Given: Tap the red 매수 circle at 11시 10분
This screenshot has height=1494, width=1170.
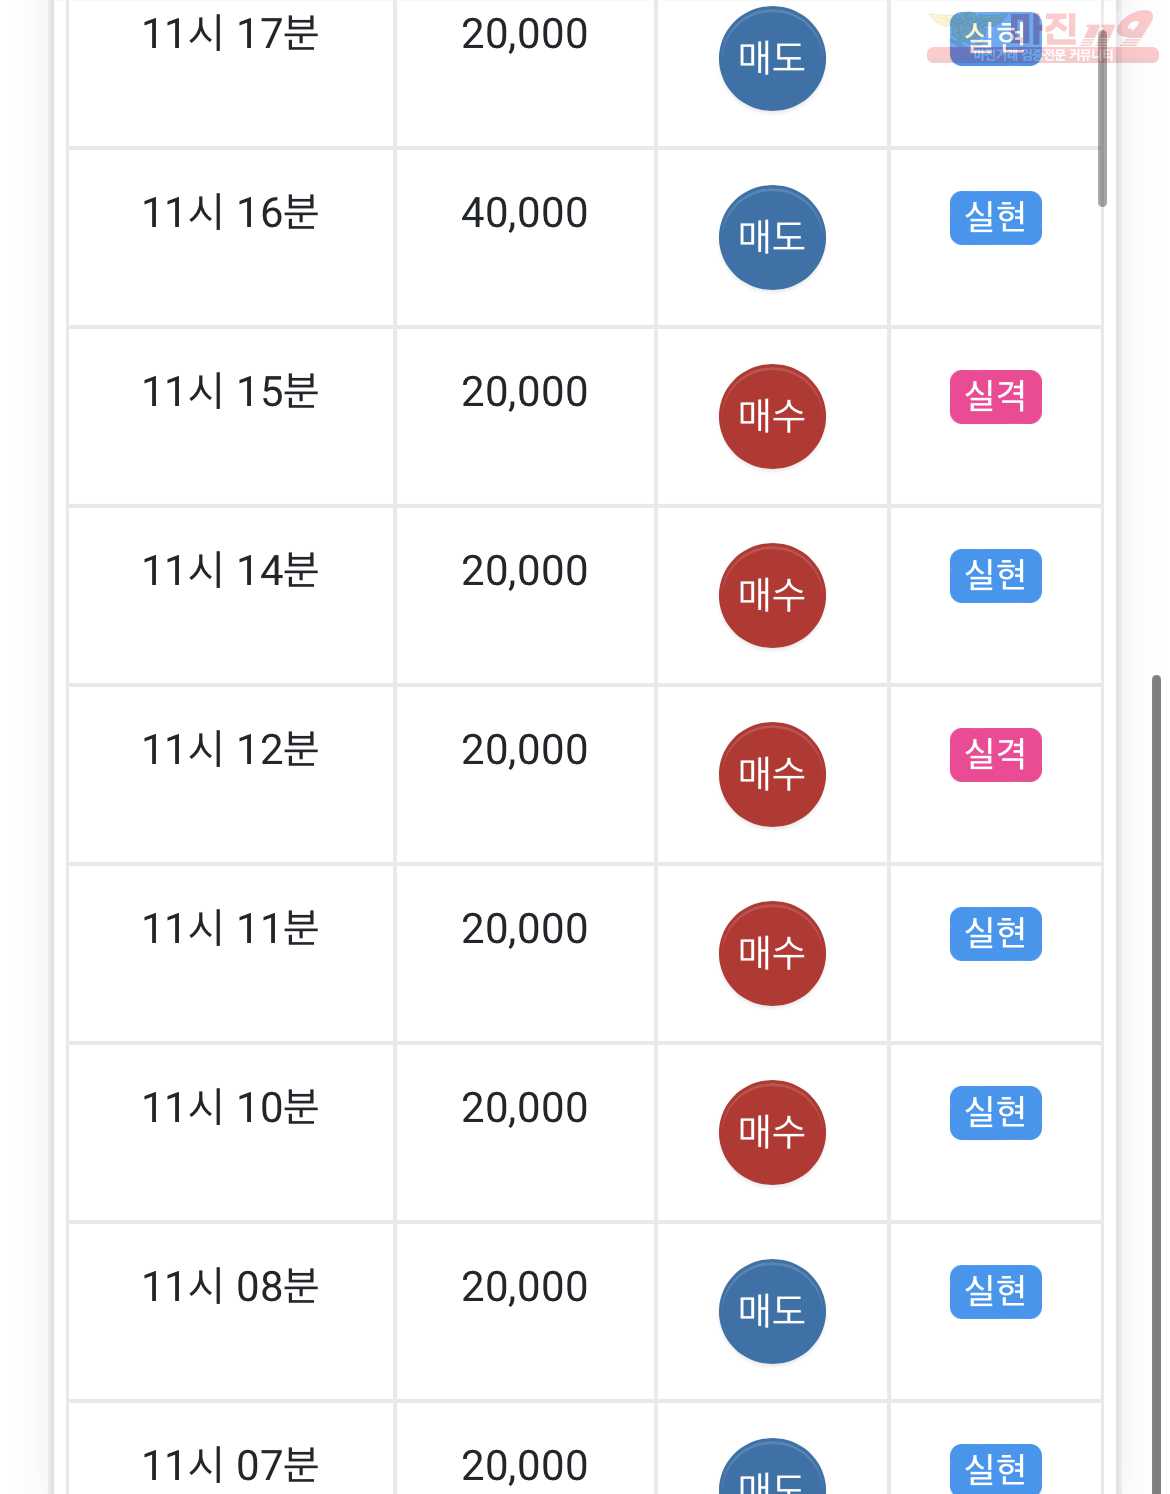Looking at the screenshot, I should tap(772, 1133).
